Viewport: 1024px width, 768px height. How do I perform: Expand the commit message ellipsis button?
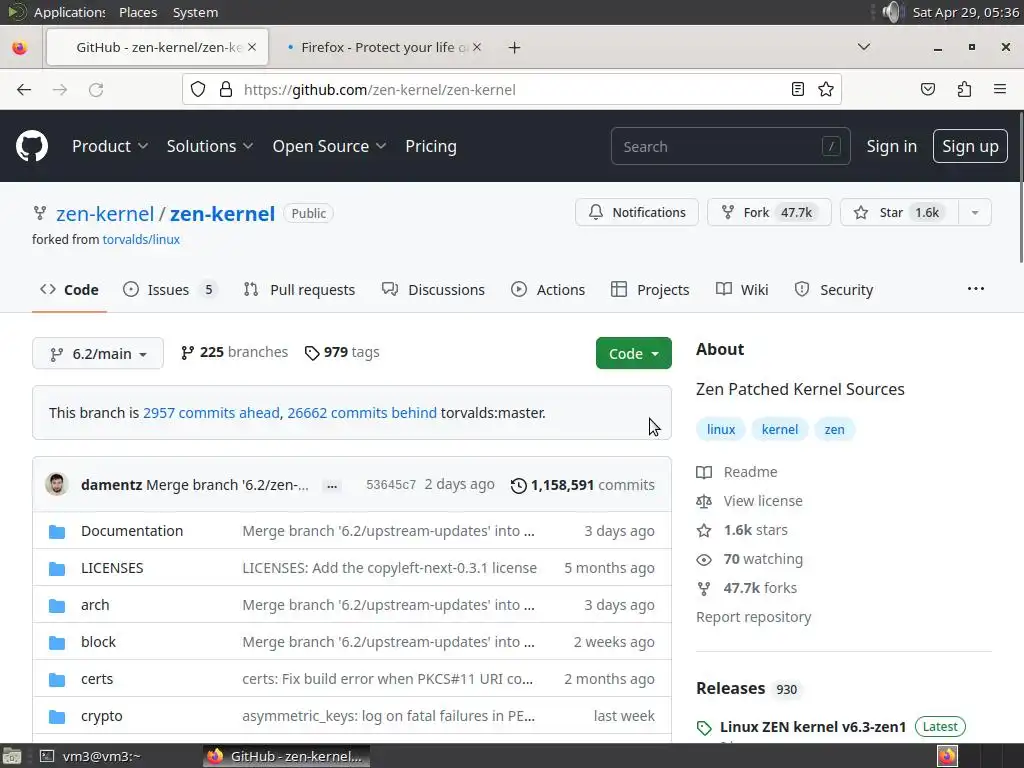point(332,485)
